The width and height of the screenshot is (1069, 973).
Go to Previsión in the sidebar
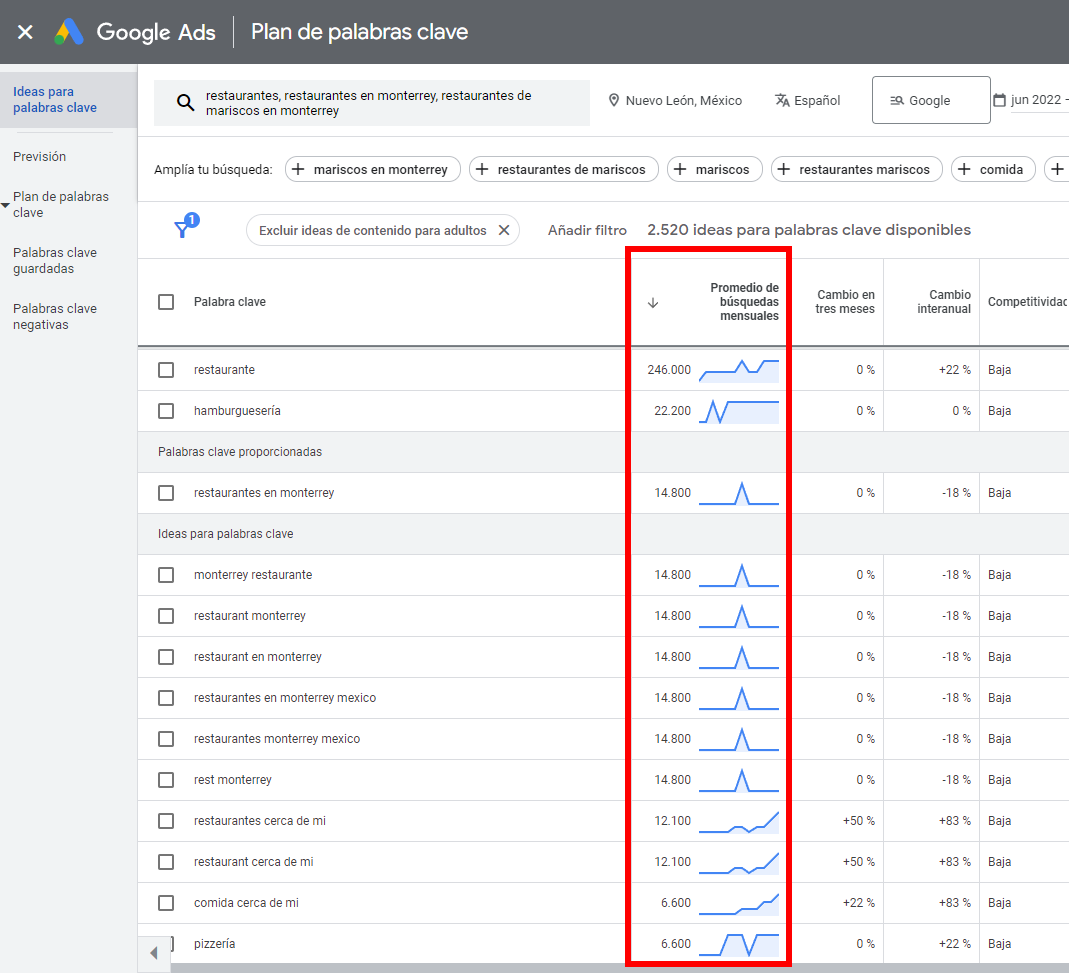click(40, 157)
